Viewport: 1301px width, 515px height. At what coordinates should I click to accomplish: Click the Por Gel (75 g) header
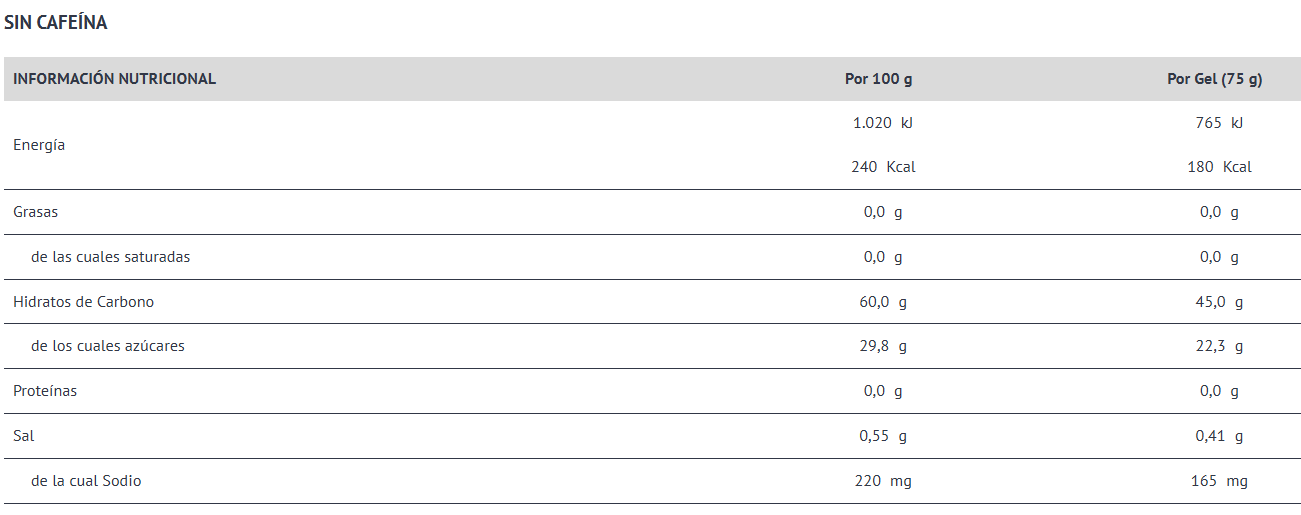coord(1214,79)
